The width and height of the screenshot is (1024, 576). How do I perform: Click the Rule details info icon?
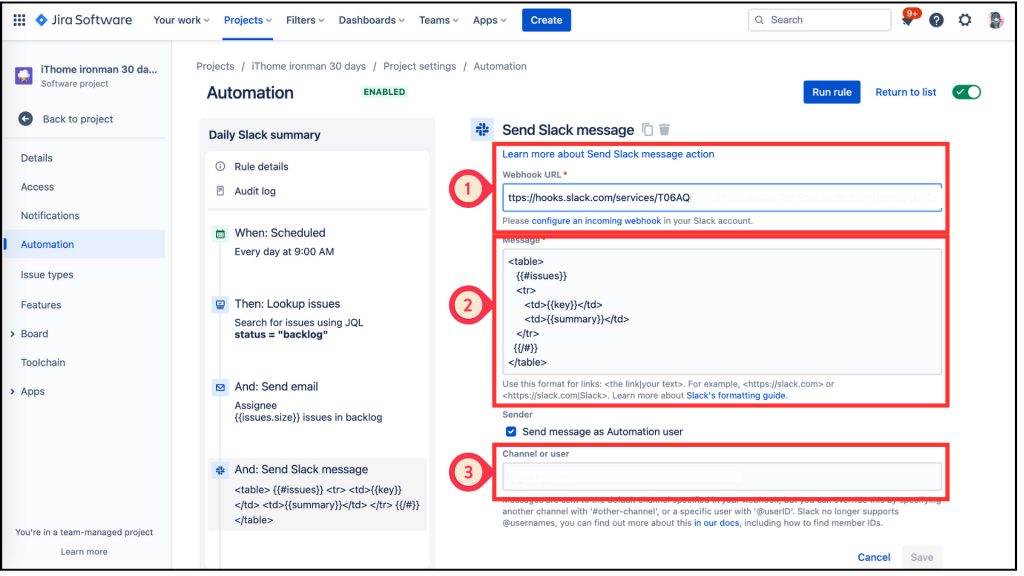[220, 167]
